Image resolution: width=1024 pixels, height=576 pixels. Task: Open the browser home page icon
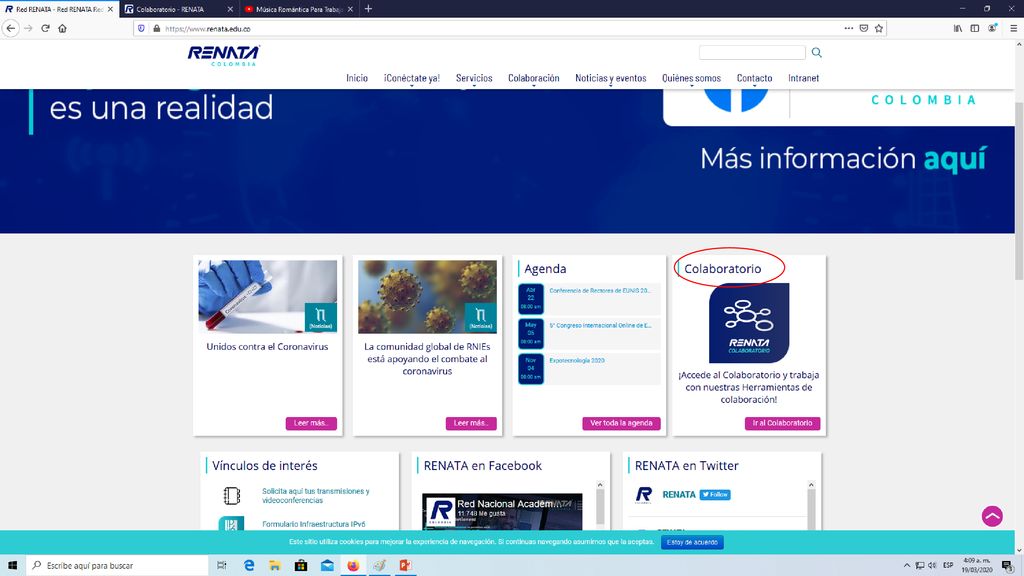pyautogui.click(x=63, y=28)
